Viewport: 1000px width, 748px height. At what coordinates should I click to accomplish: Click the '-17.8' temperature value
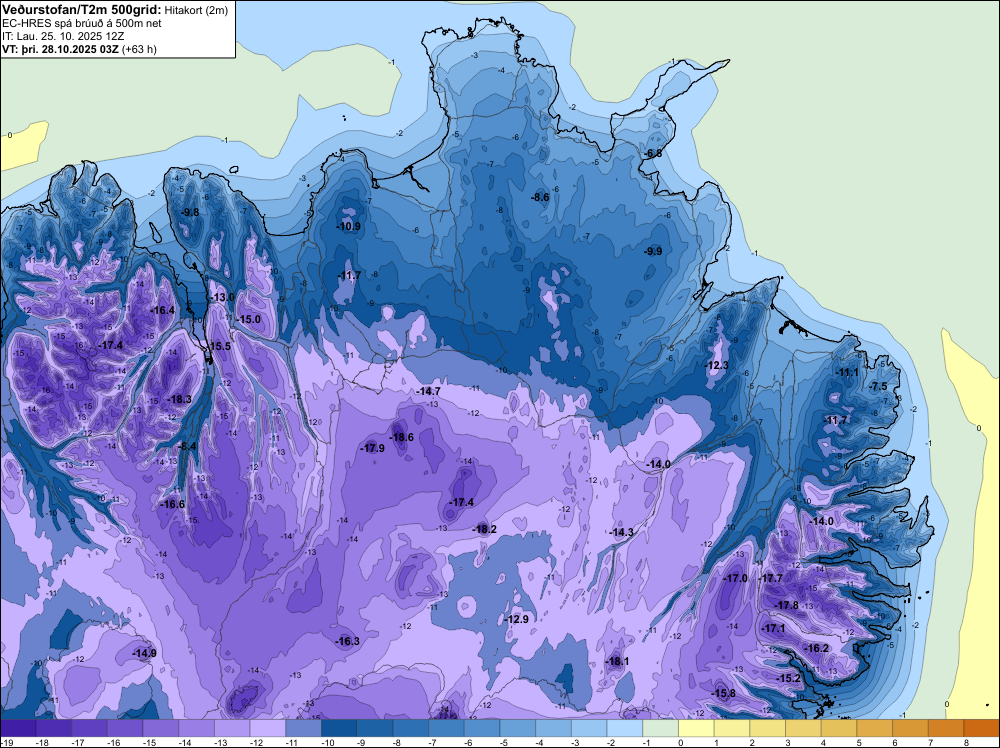click(x=787, y=605)
